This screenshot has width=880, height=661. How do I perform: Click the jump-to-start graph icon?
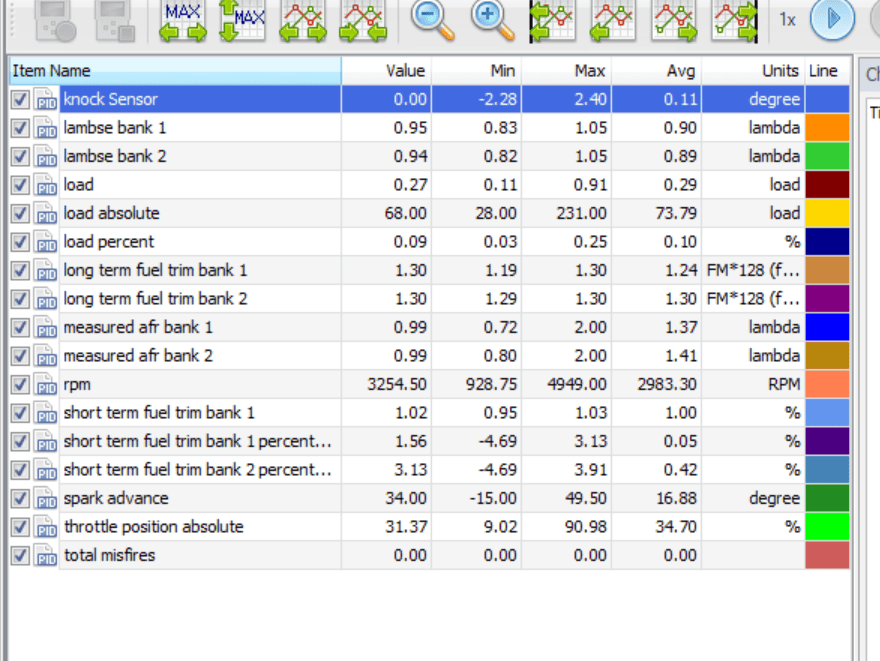(553, 21)
